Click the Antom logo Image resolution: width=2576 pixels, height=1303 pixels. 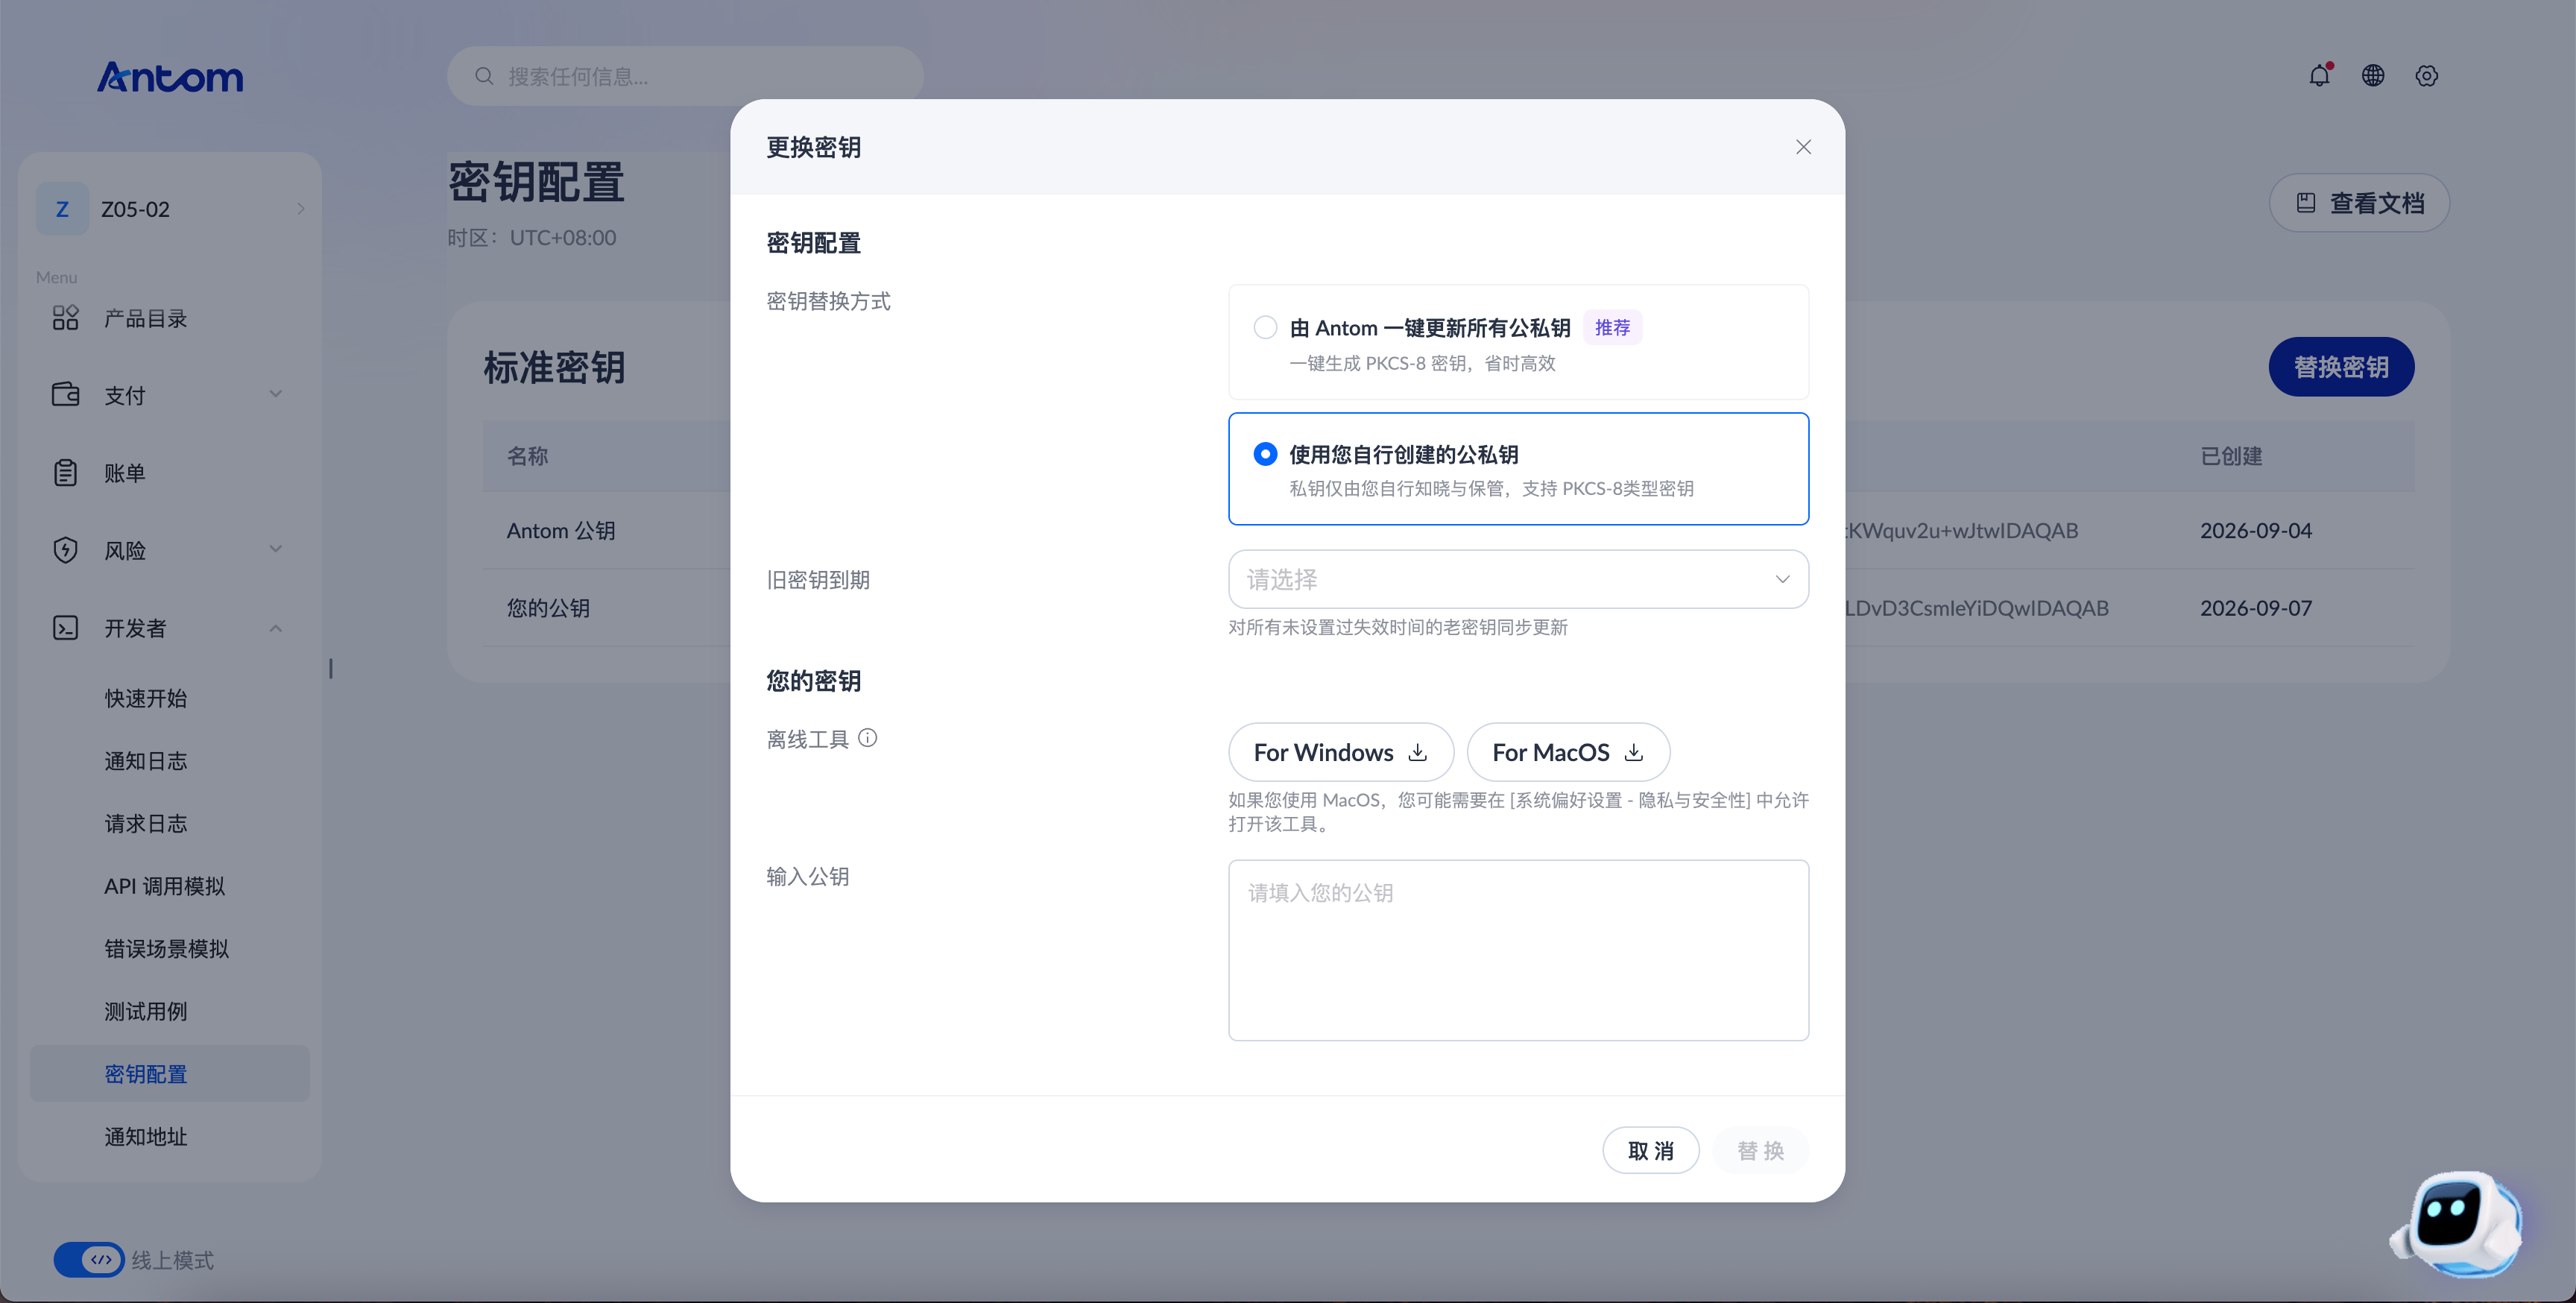(170, 77)
